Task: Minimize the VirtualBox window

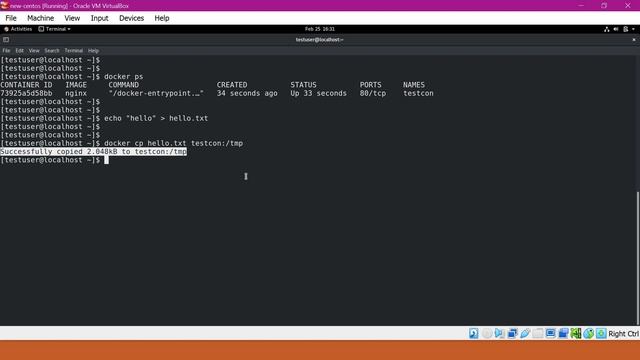Action: click(x=581, y=5)
